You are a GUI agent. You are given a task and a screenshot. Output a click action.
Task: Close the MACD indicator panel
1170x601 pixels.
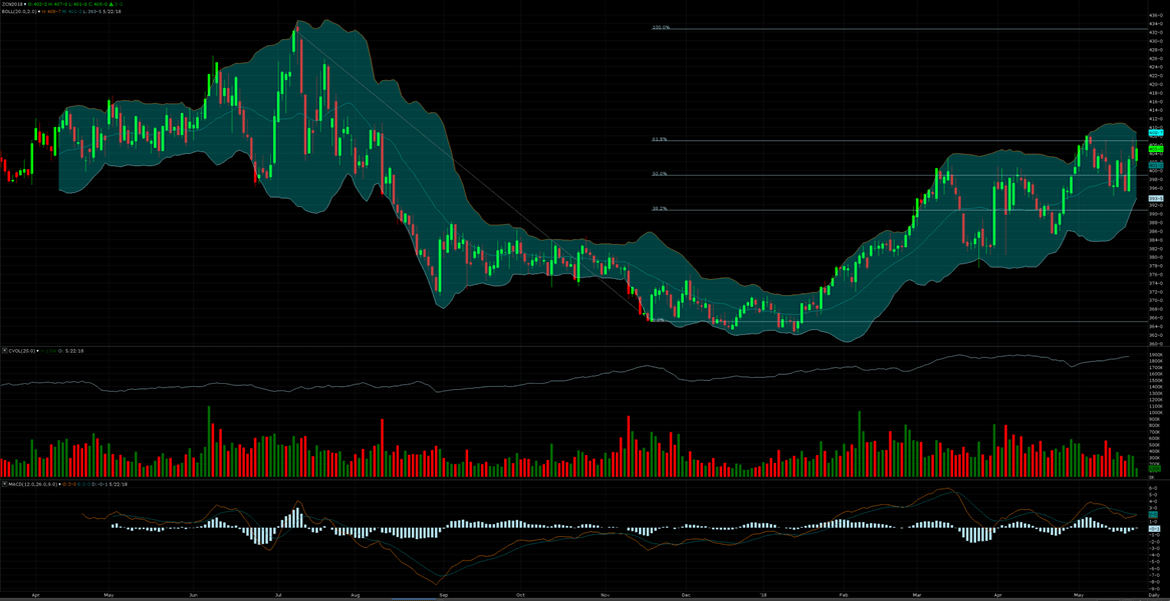point(4,484)
